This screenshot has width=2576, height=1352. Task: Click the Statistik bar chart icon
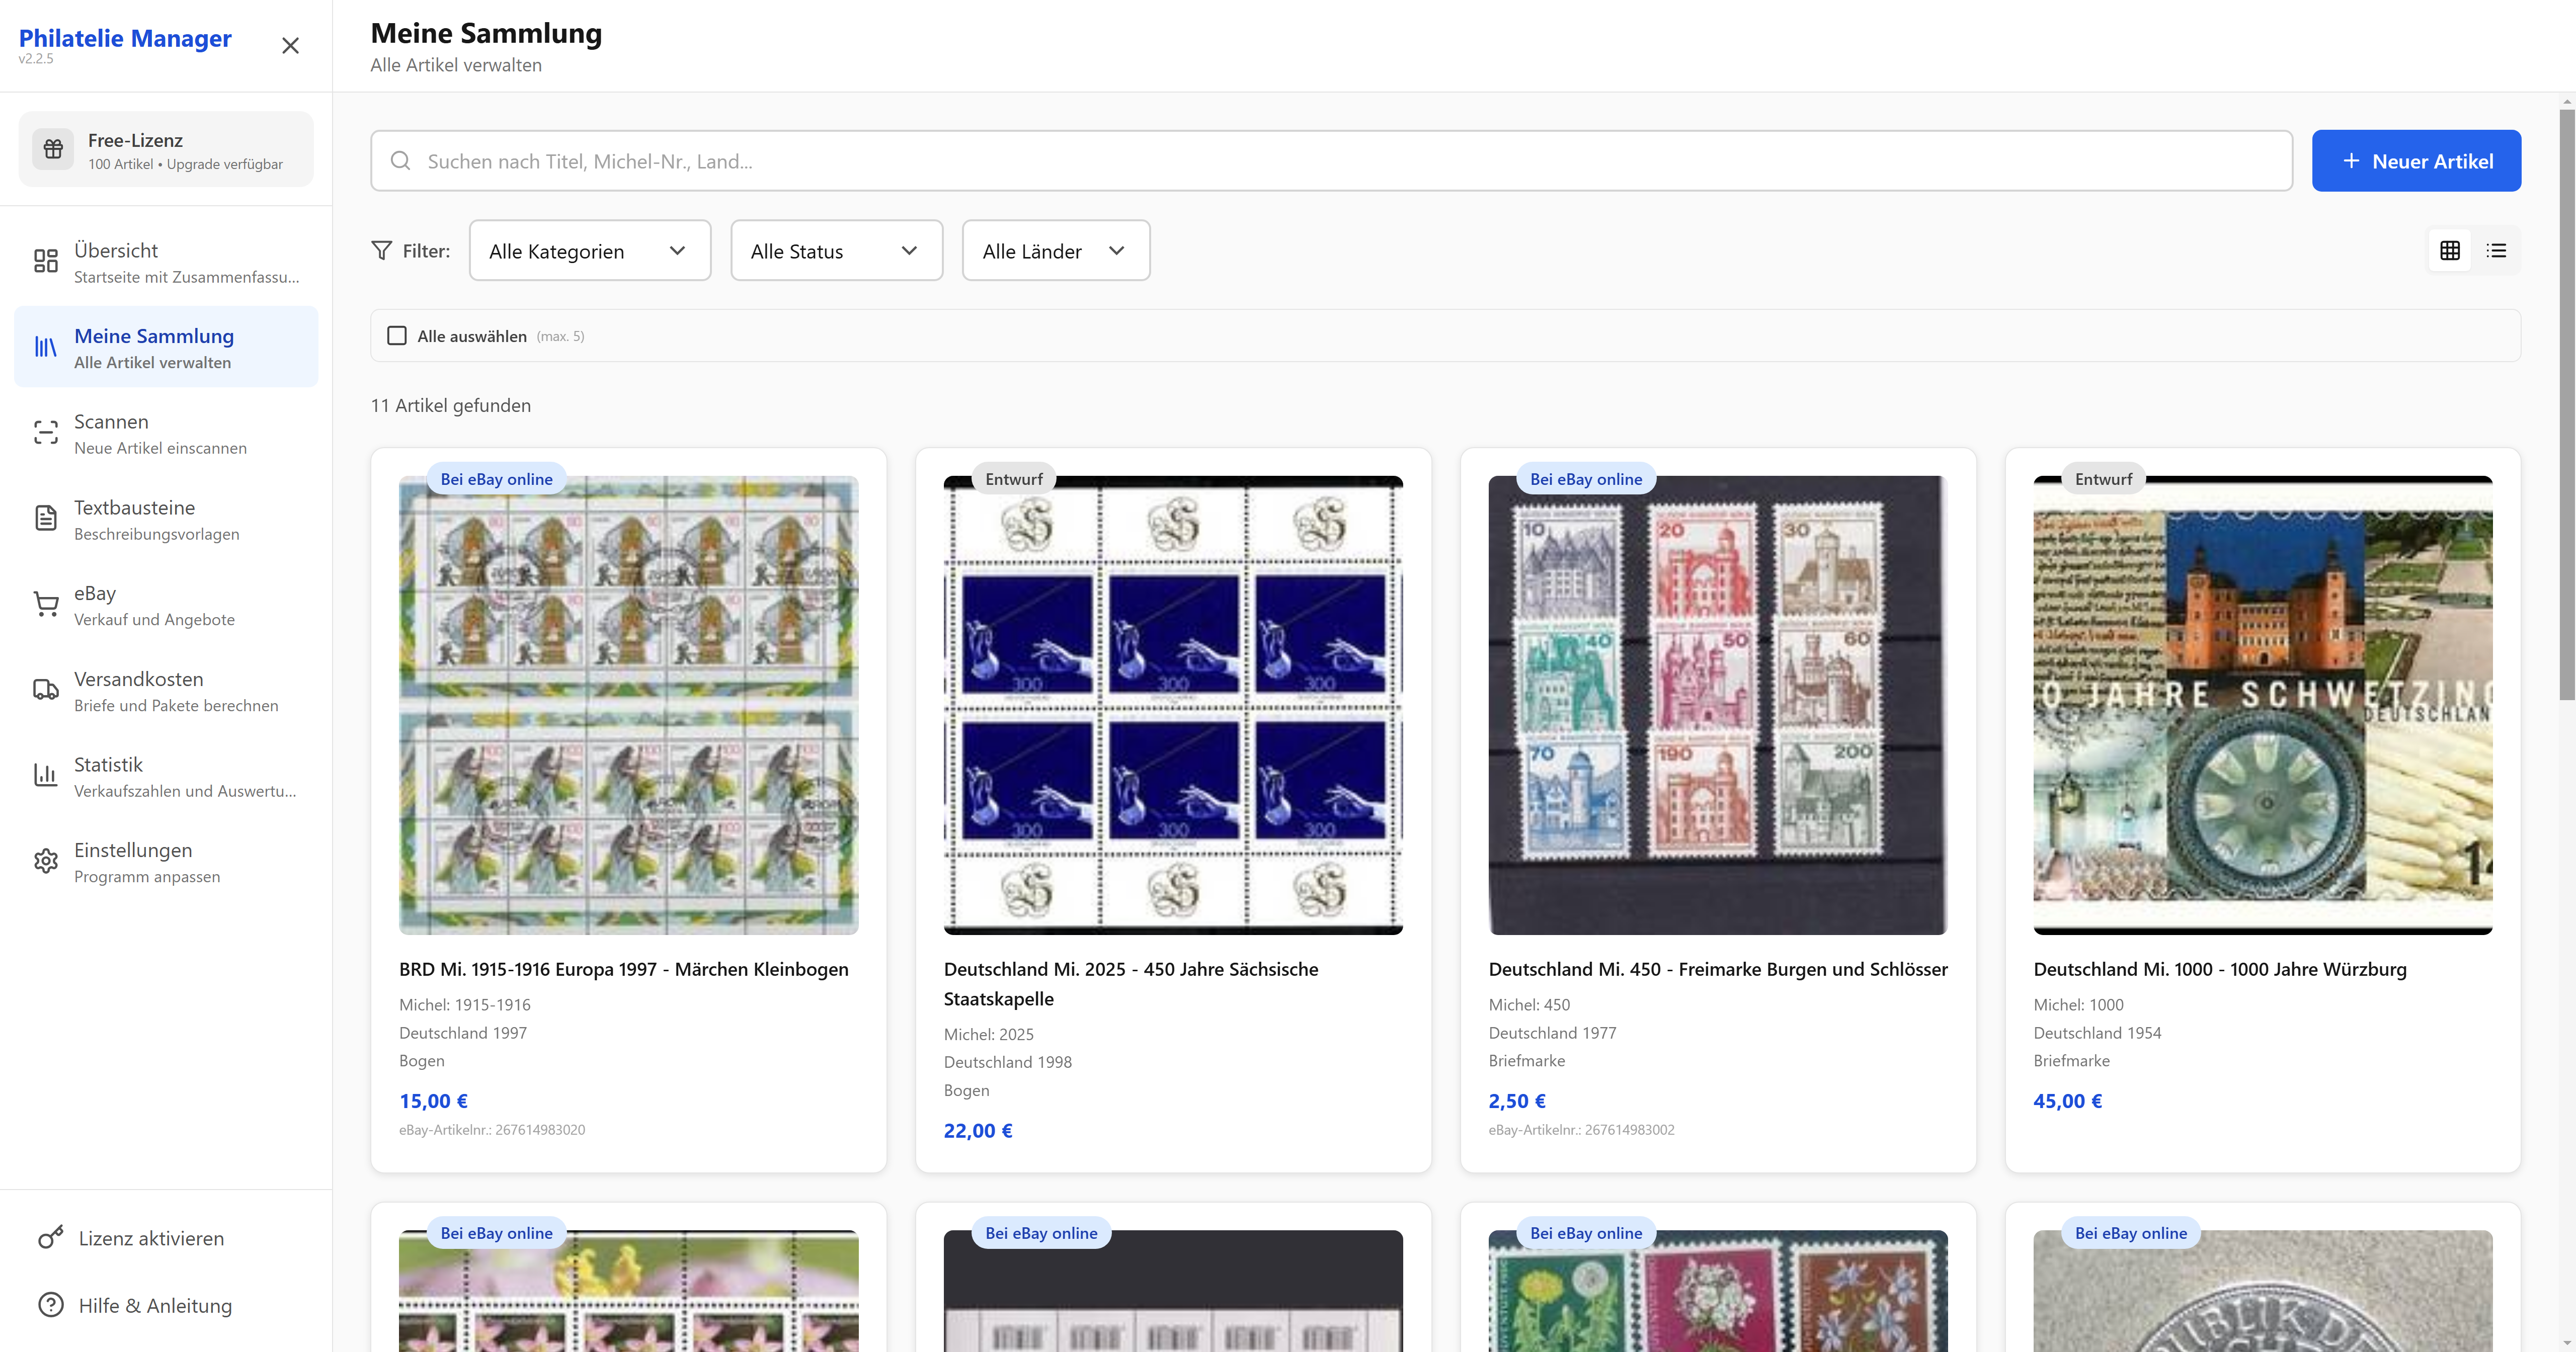coord(46,775)
